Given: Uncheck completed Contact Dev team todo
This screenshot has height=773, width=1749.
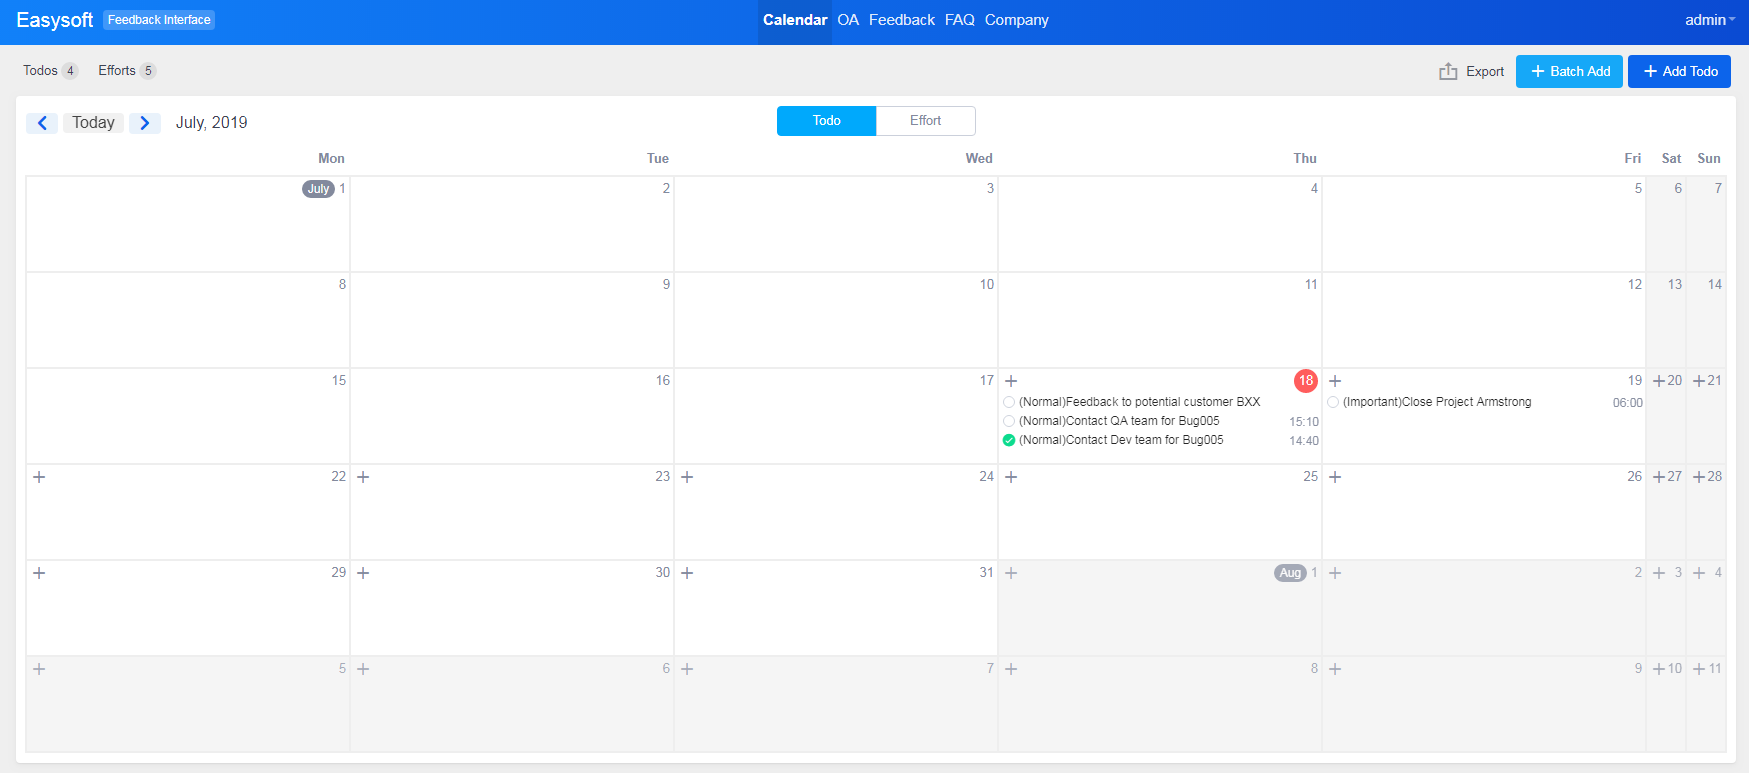Looking at the screenshot, I should coord(1009,440).
